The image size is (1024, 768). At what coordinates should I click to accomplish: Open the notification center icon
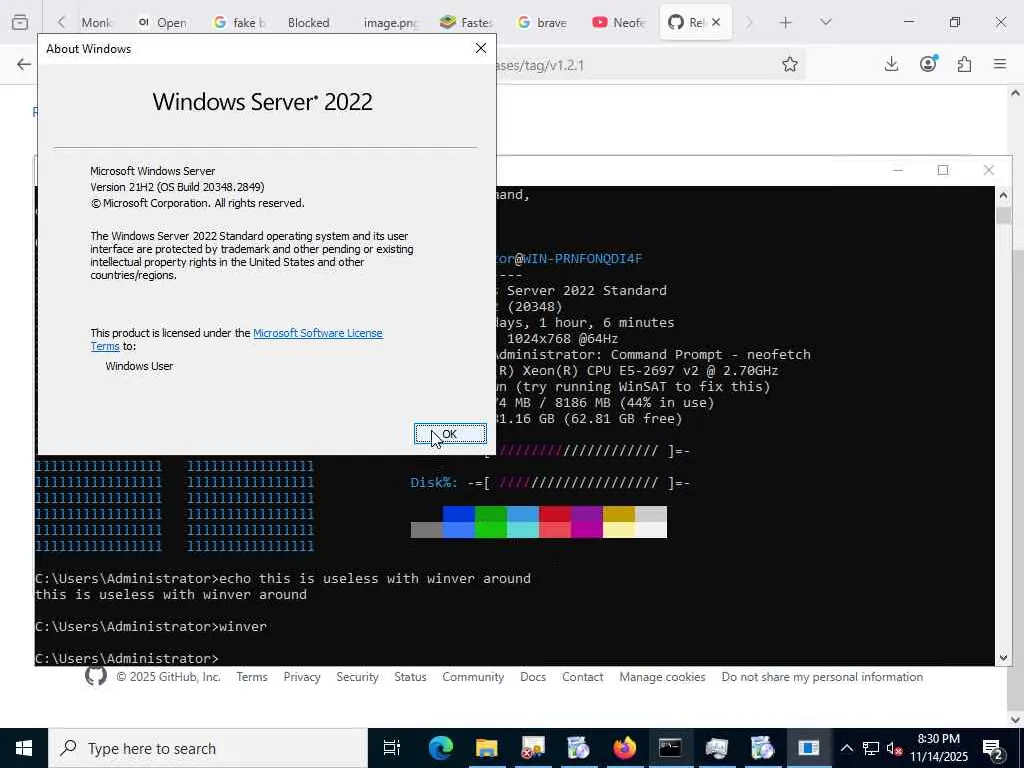(x=993, y=748)
